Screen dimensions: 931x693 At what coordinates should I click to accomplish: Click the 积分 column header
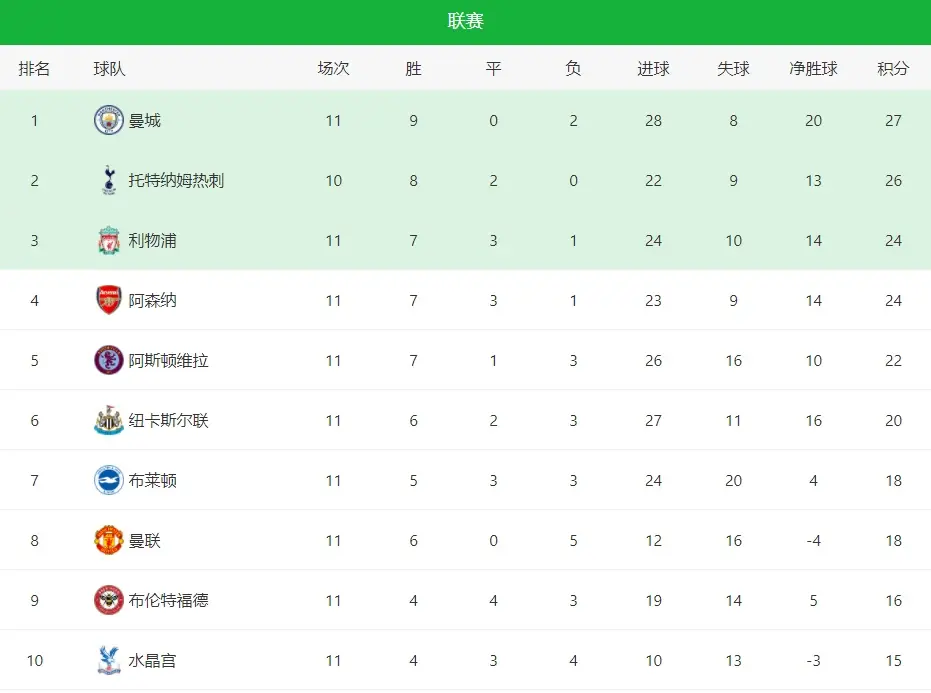pos(893,69)
